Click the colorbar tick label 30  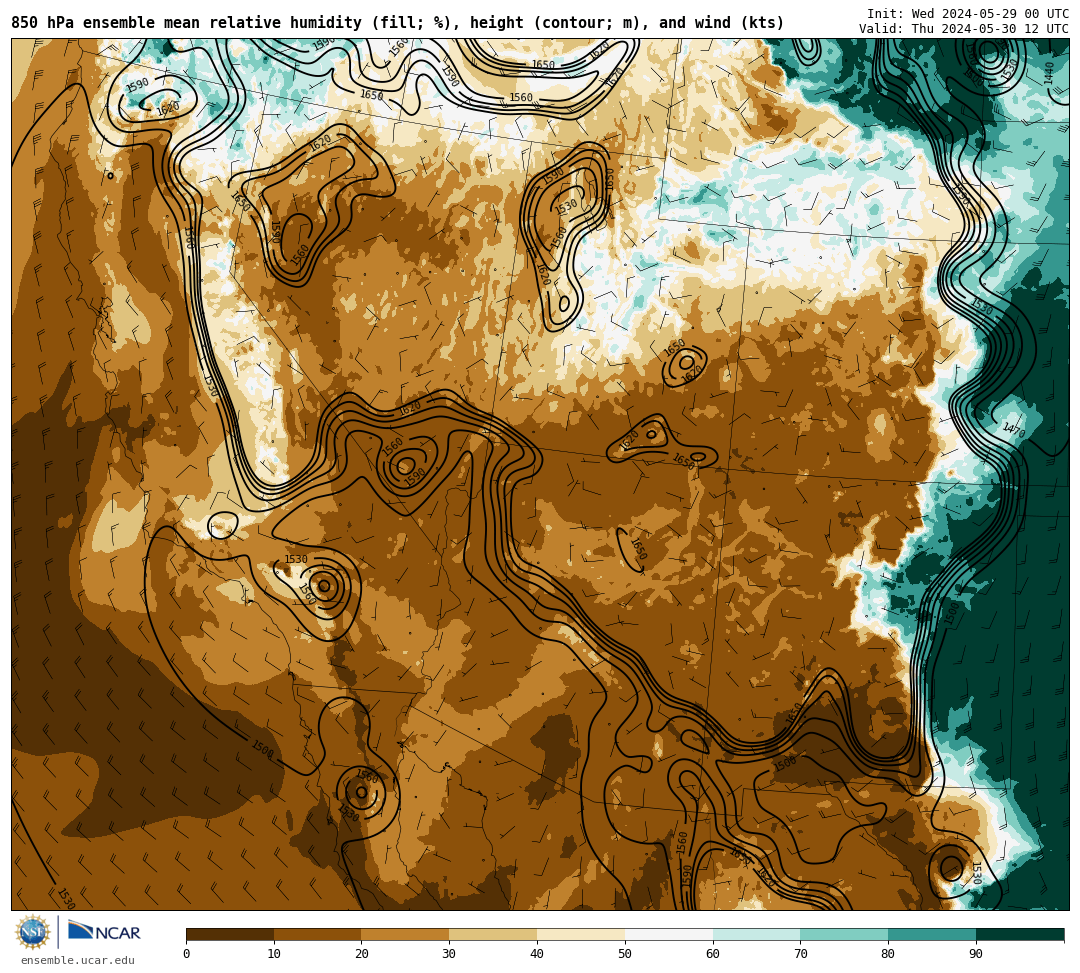tap(449, 954)
